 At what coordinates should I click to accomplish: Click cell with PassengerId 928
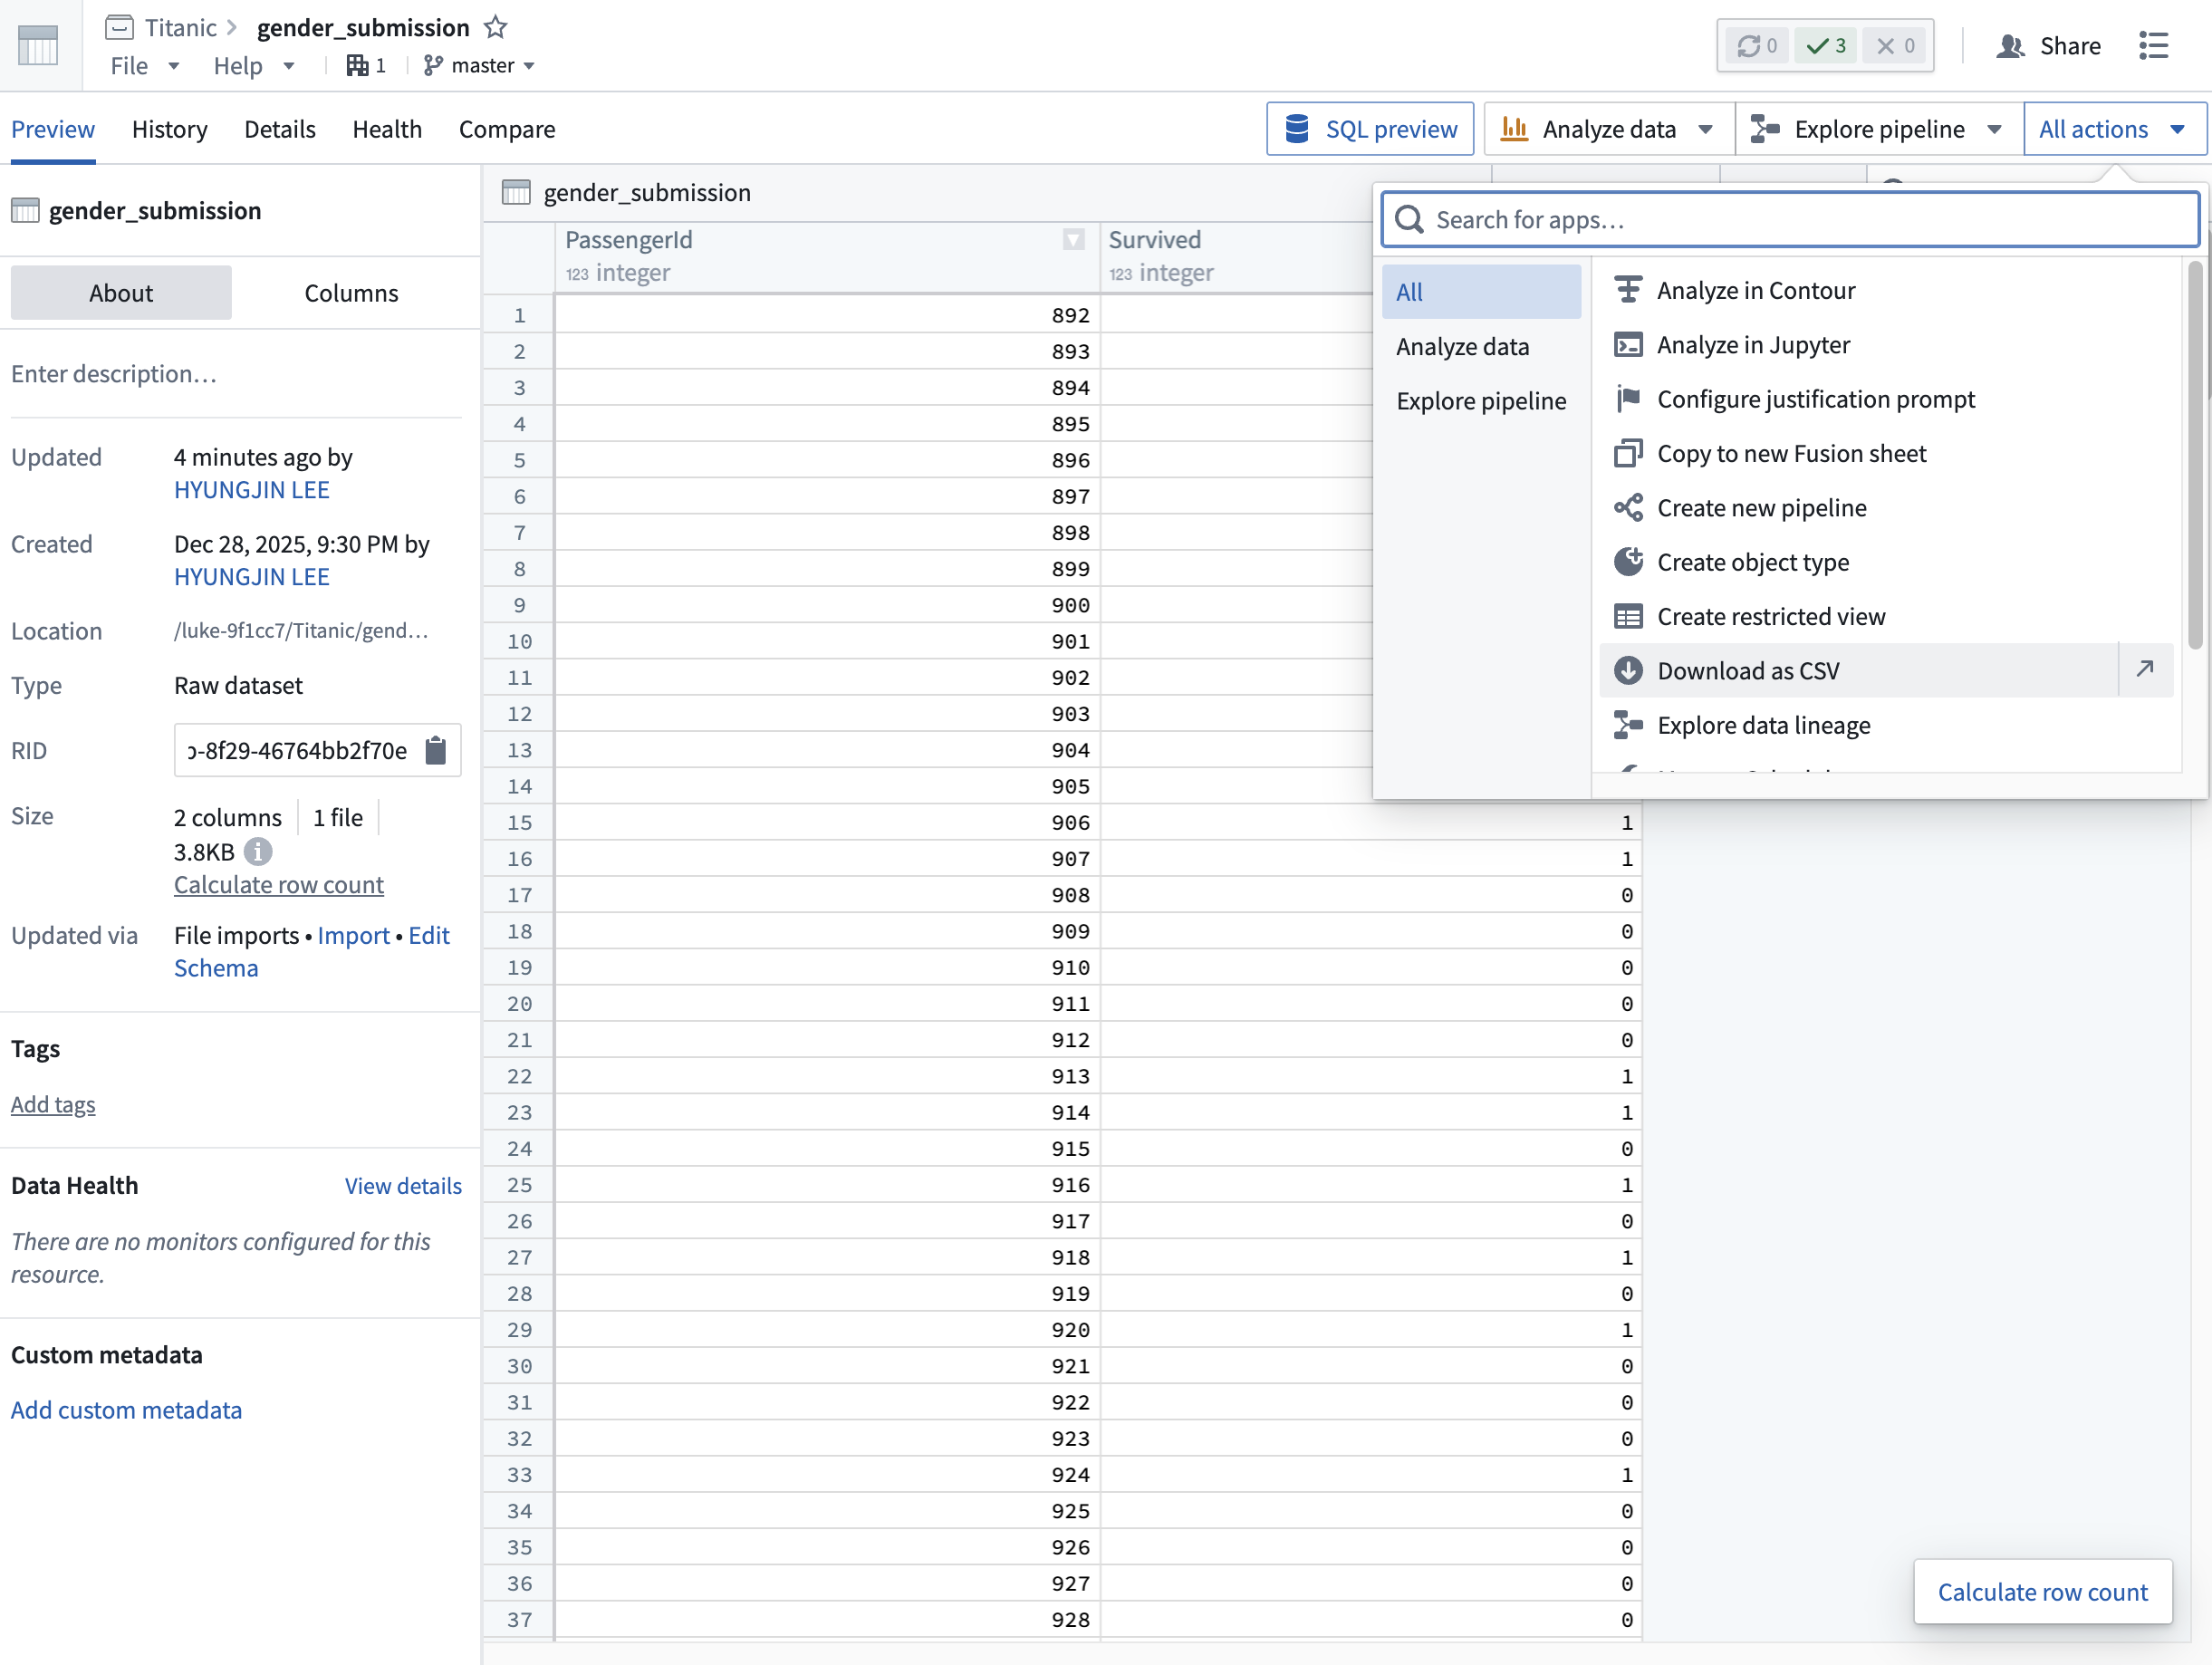(x=827, y=1619)
